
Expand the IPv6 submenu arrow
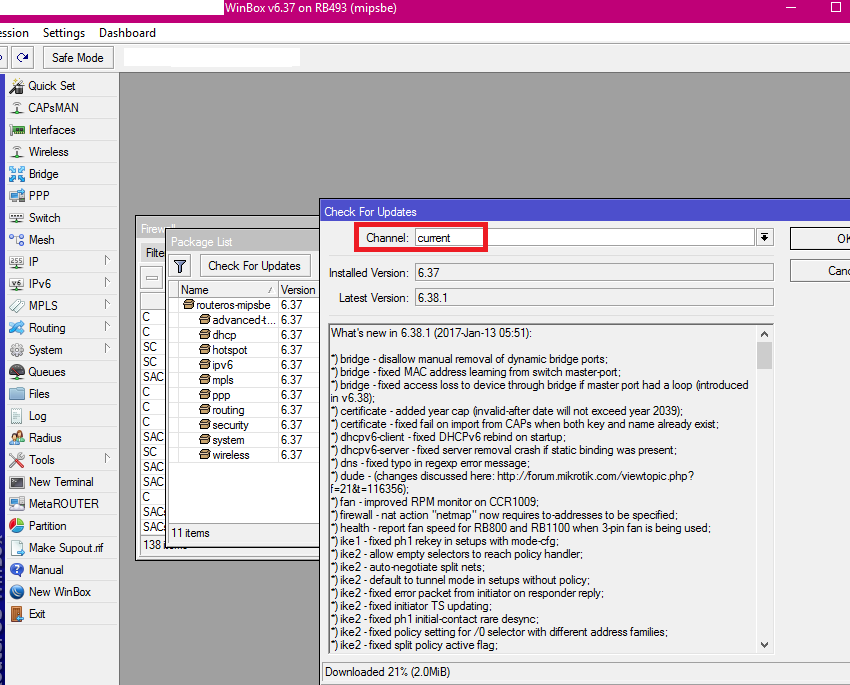click(107, 282)
